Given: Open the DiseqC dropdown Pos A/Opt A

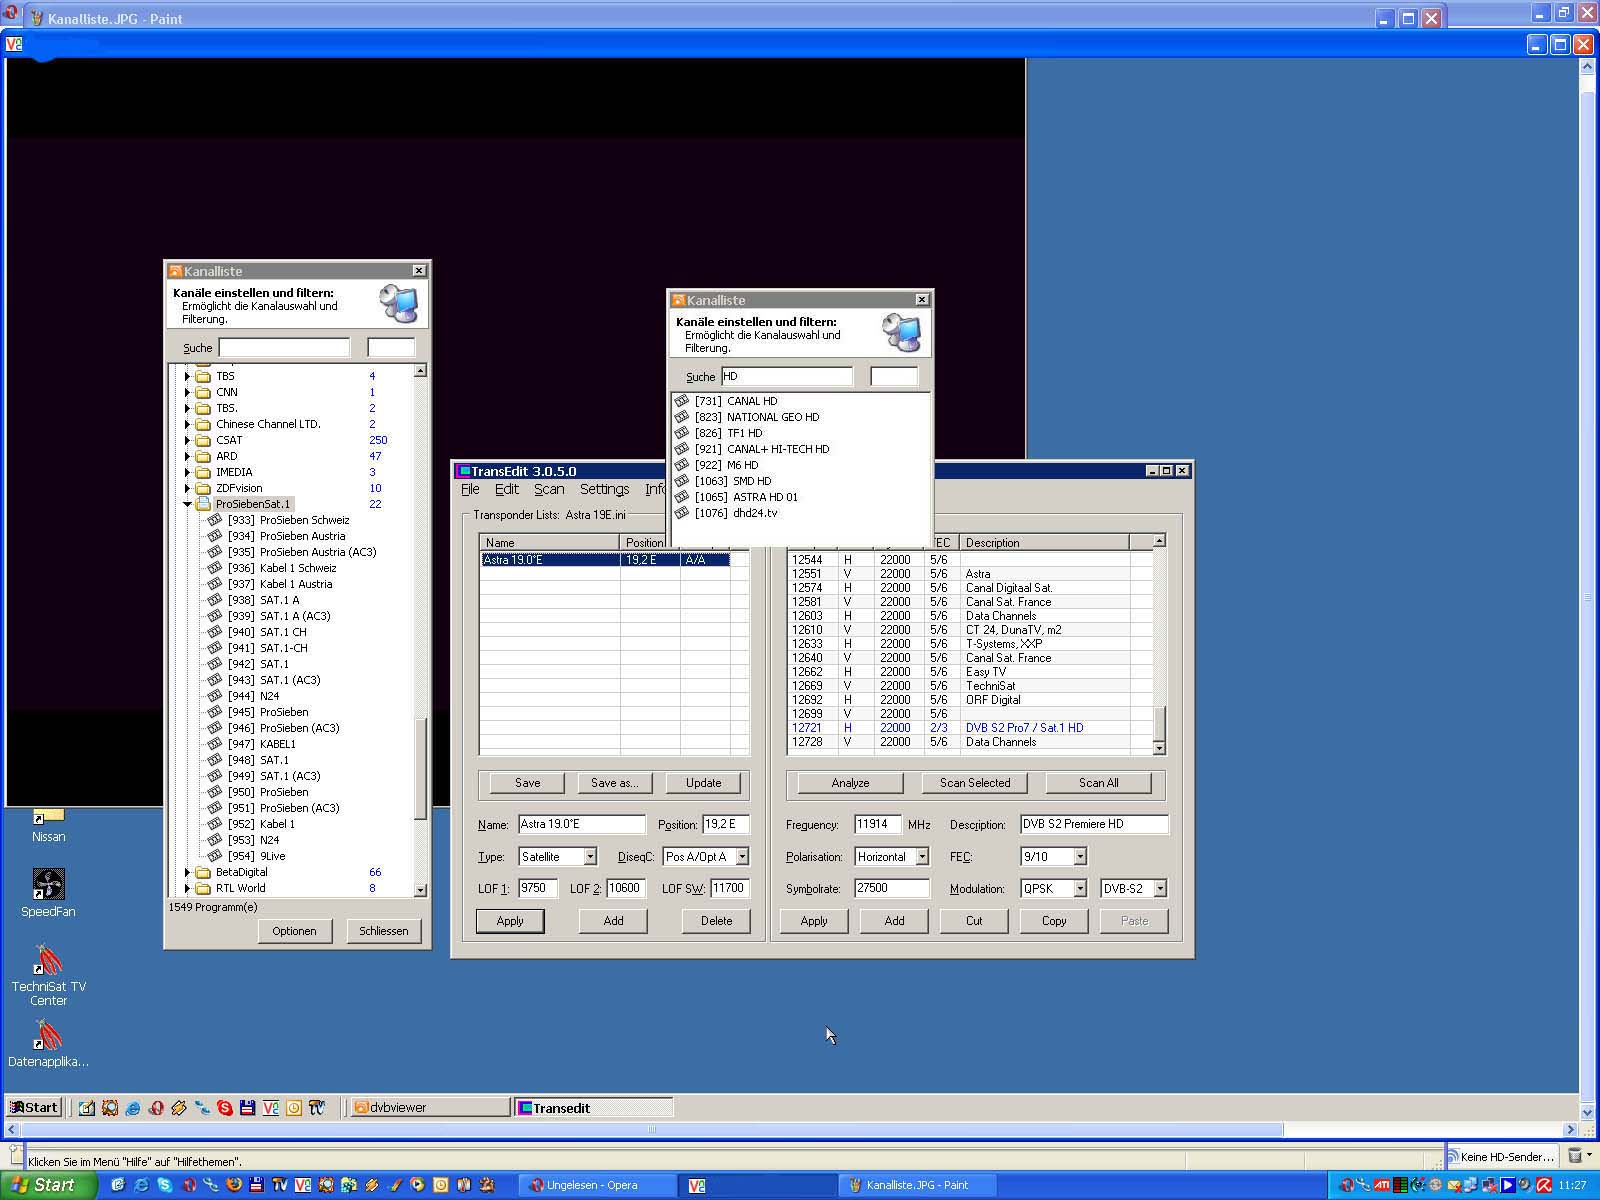Looking at the screenshot, I should (742, 857).
